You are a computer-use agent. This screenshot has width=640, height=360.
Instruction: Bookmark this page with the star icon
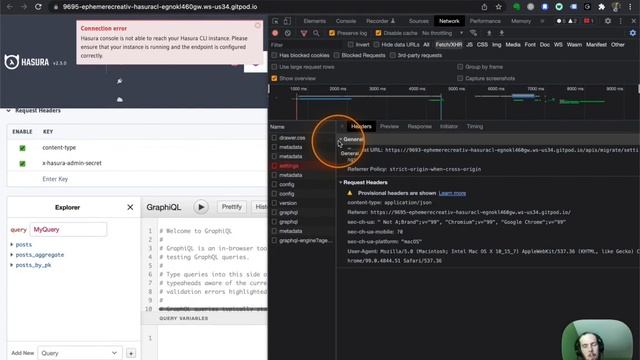tap(498, 7)
